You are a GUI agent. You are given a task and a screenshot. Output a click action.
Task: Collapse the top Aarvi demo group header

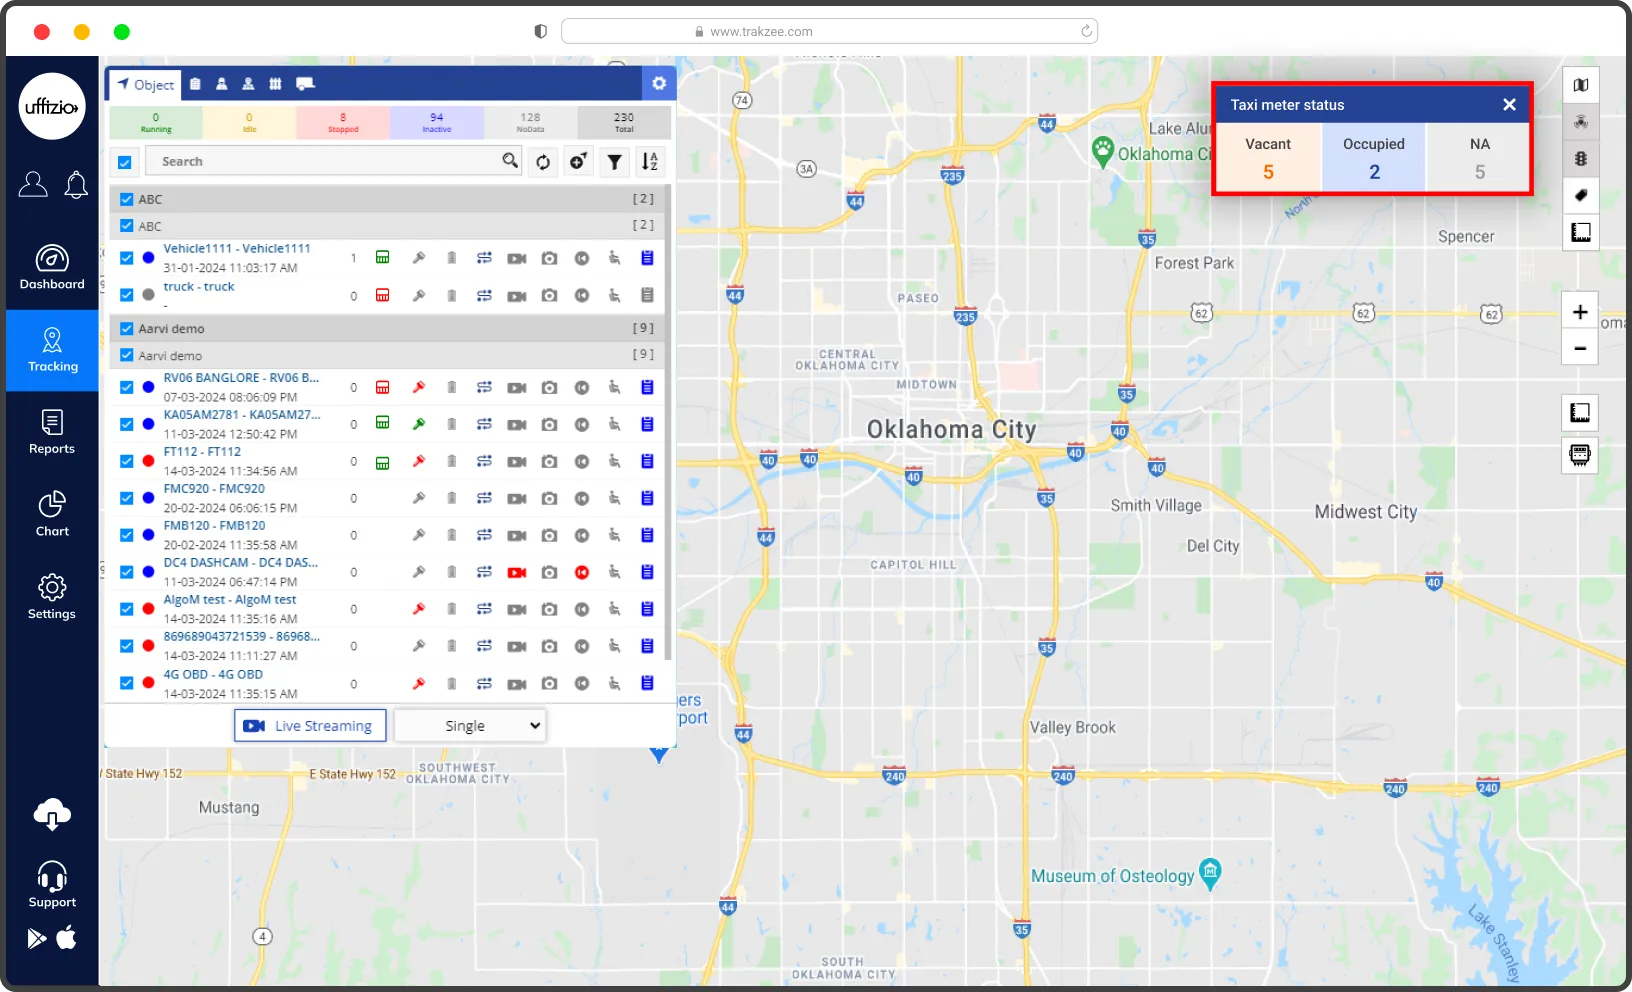pyautogui.click(x=390, y=328)
